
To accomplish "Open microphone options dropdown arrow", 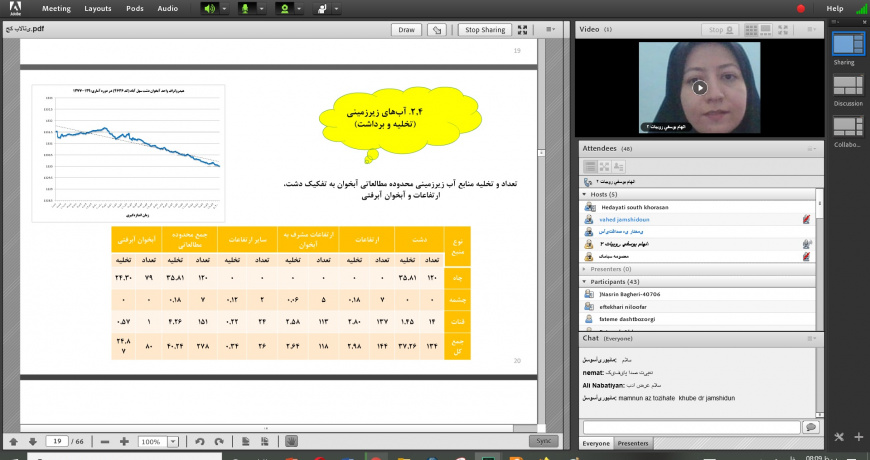I will tap(261, 9).
